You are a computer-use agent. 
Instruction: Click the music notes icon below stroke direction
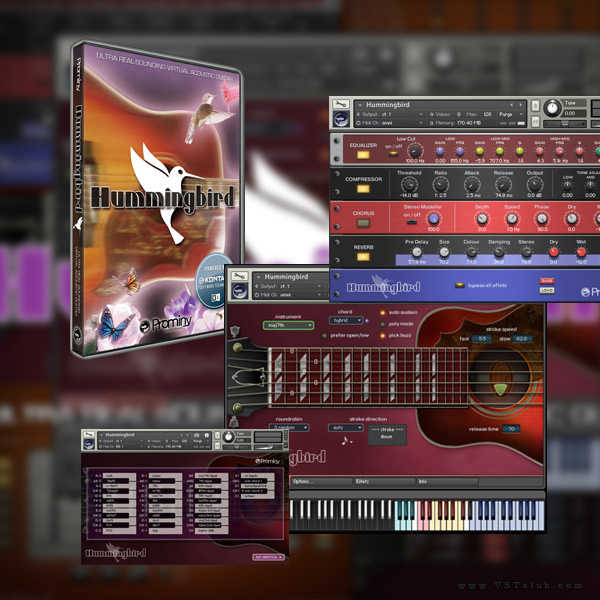coord(347,441)
